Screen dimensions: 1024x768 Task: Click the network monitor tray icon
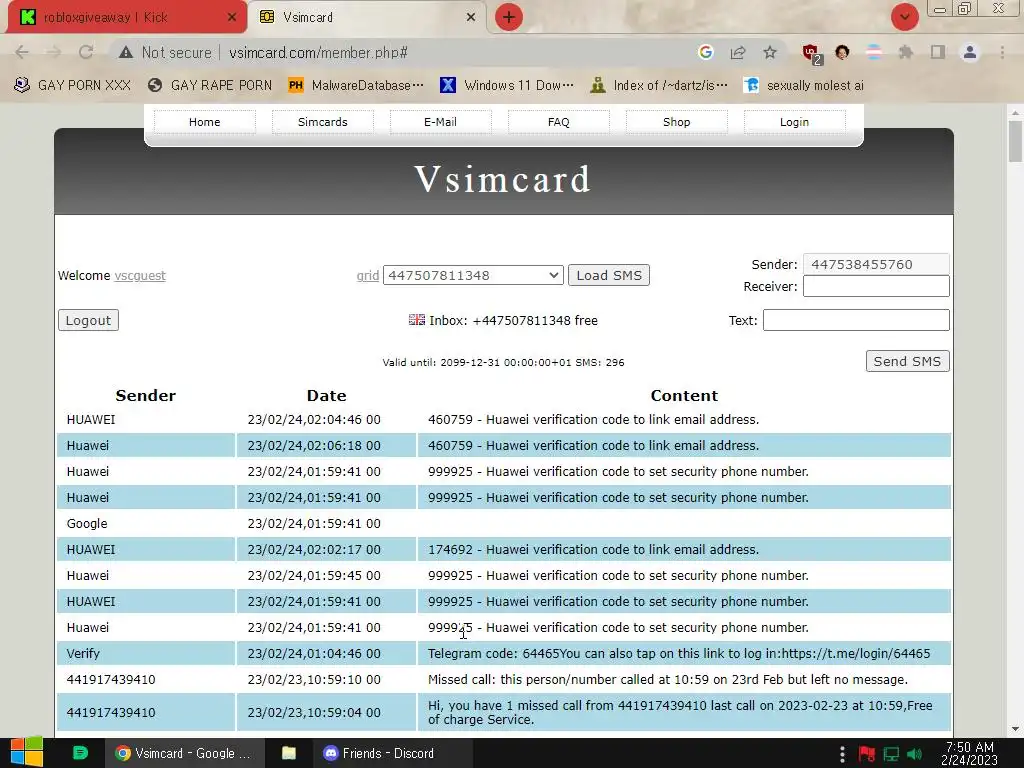click(x=891, y=754)
